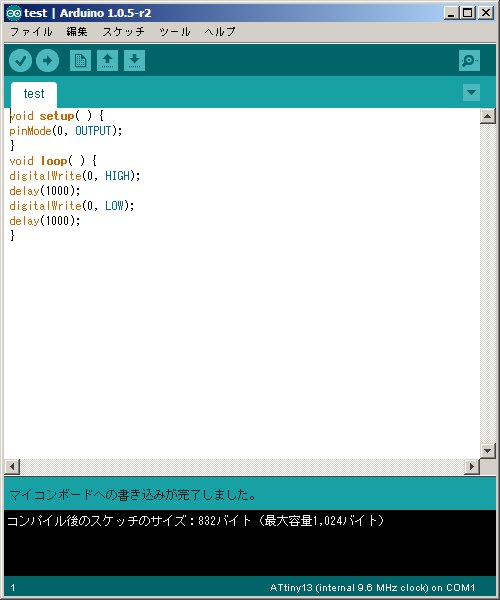Click the Verify checkmark button
Image resolution: width=500 pixels, height=600 pixels.
coord(20,60)
